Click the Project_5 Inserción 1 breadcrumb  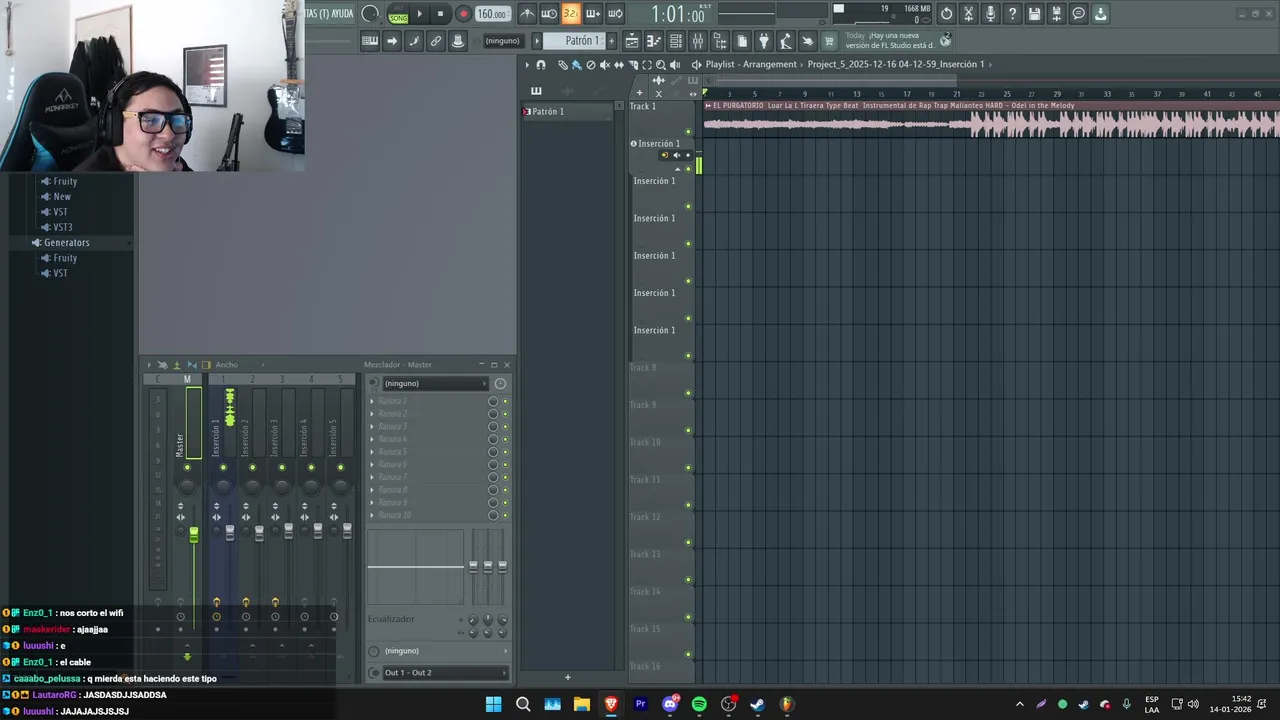point(896,64)
